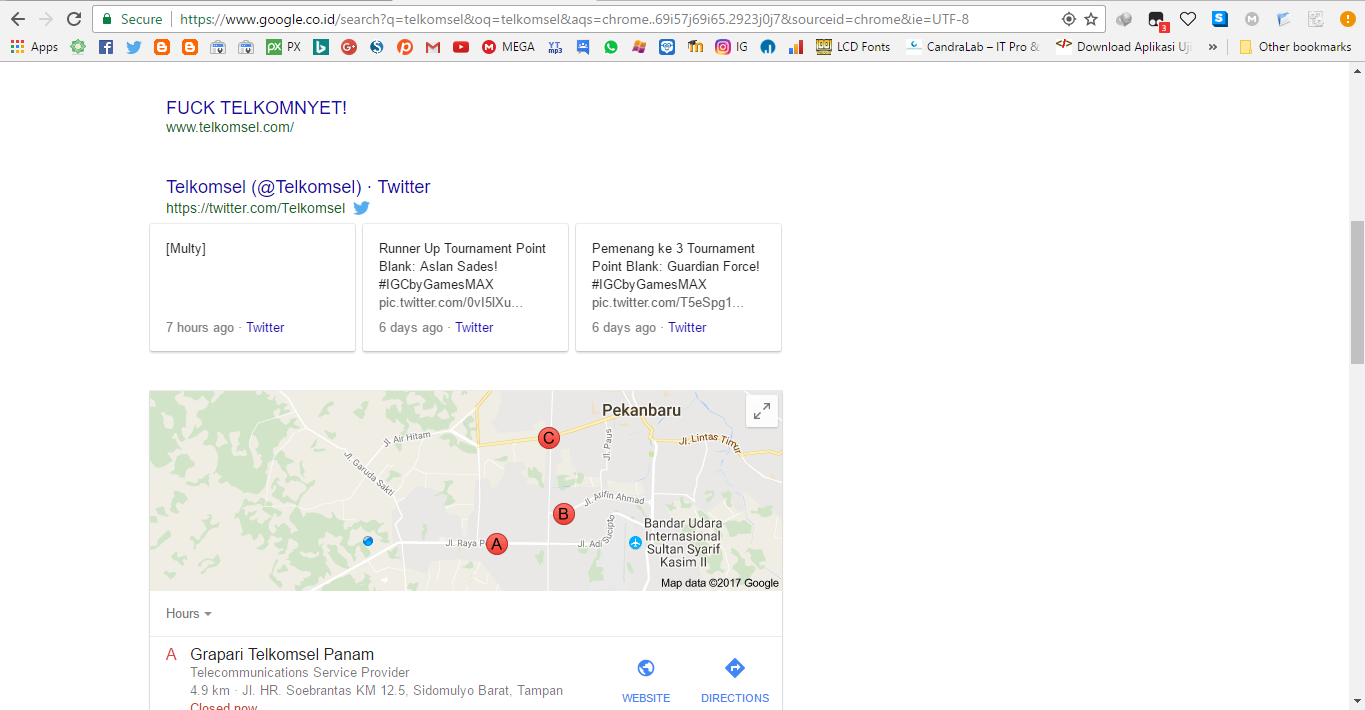This screenshot has width=1365, height=710.
Task: Click map marker C
Action: click(x=548, y=438)
